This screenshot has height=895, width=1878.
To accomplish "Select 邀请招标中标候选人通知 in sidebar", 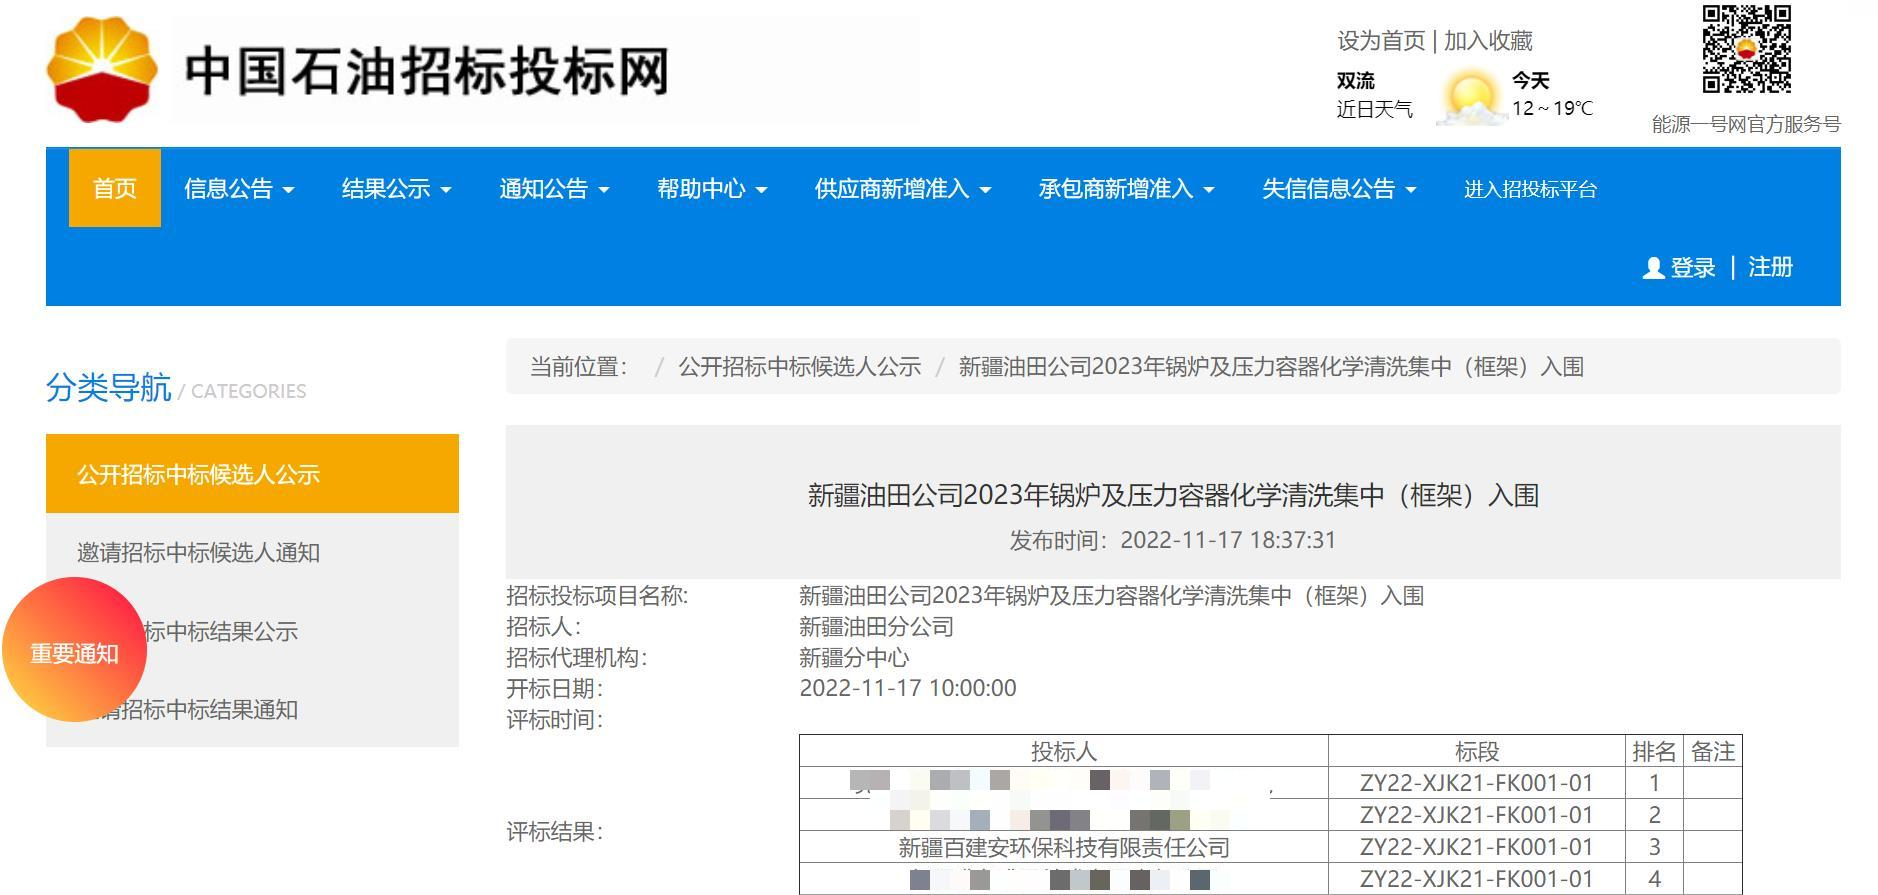I will [x=252, y=552].
